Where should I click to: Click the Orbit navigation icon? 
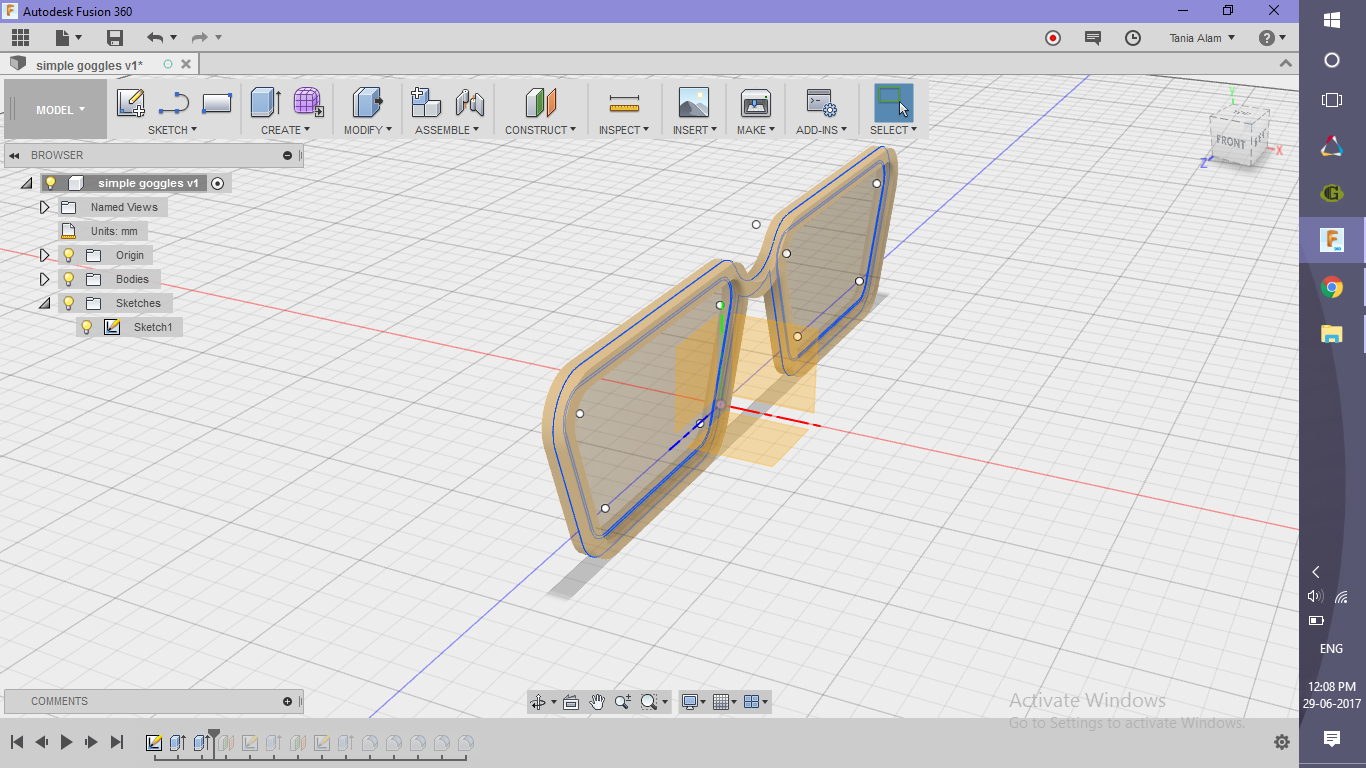pos(538,702)
